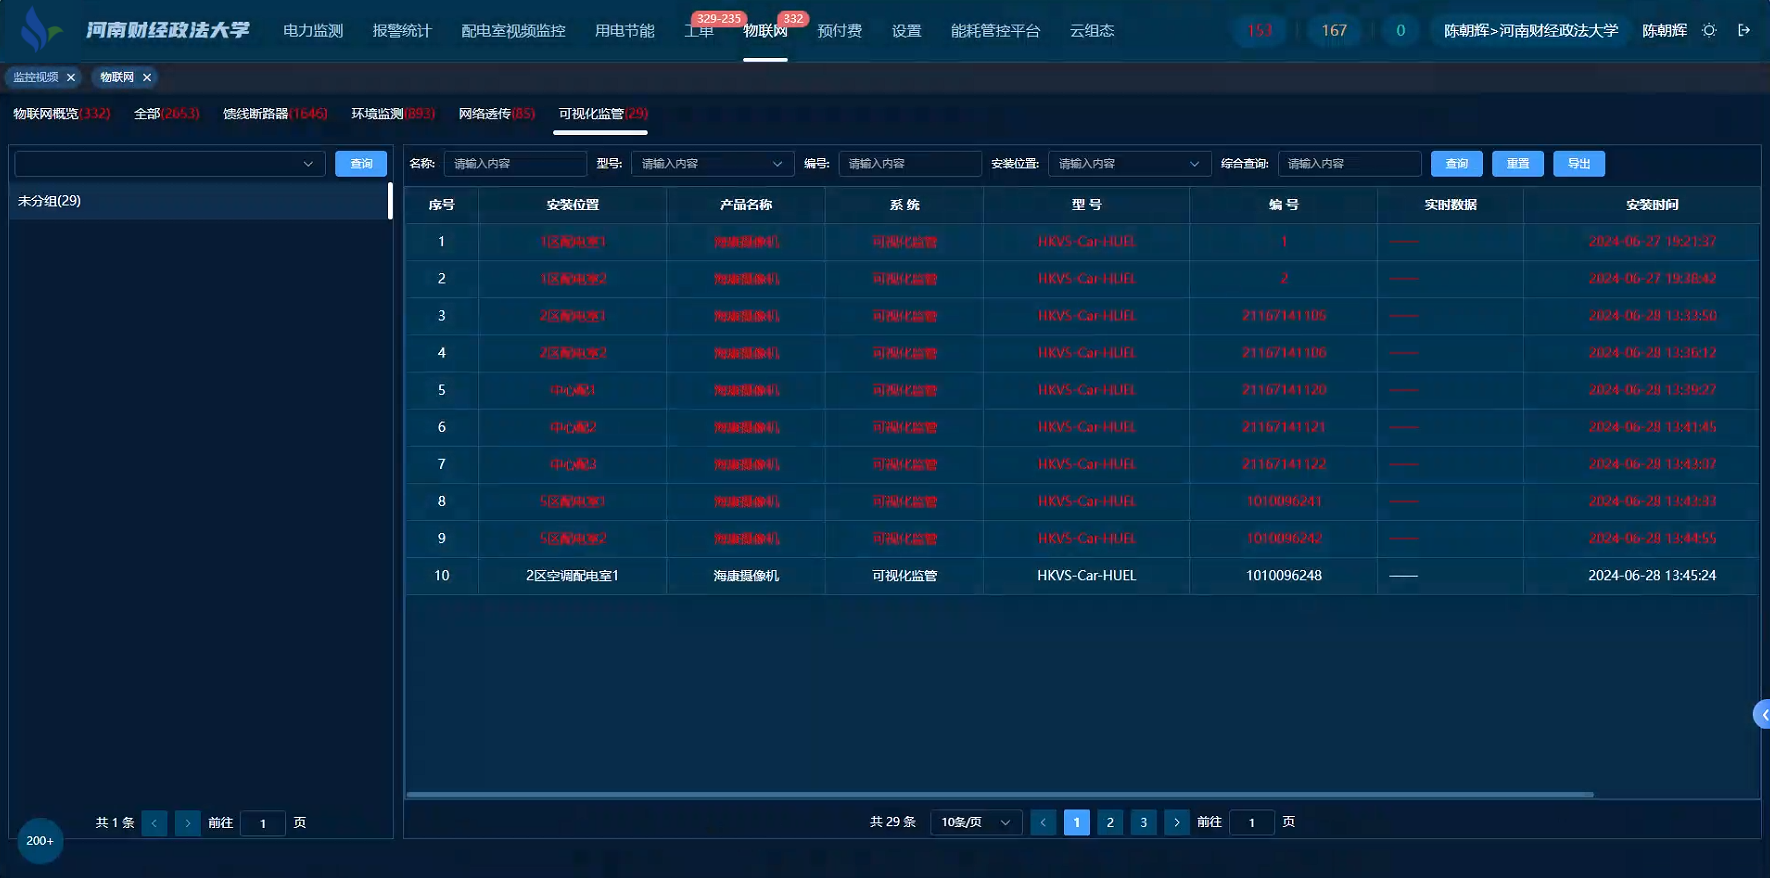Expand the collapsed side panel arrow
The image size is (1770, 878).
[x=1763, y=714]
